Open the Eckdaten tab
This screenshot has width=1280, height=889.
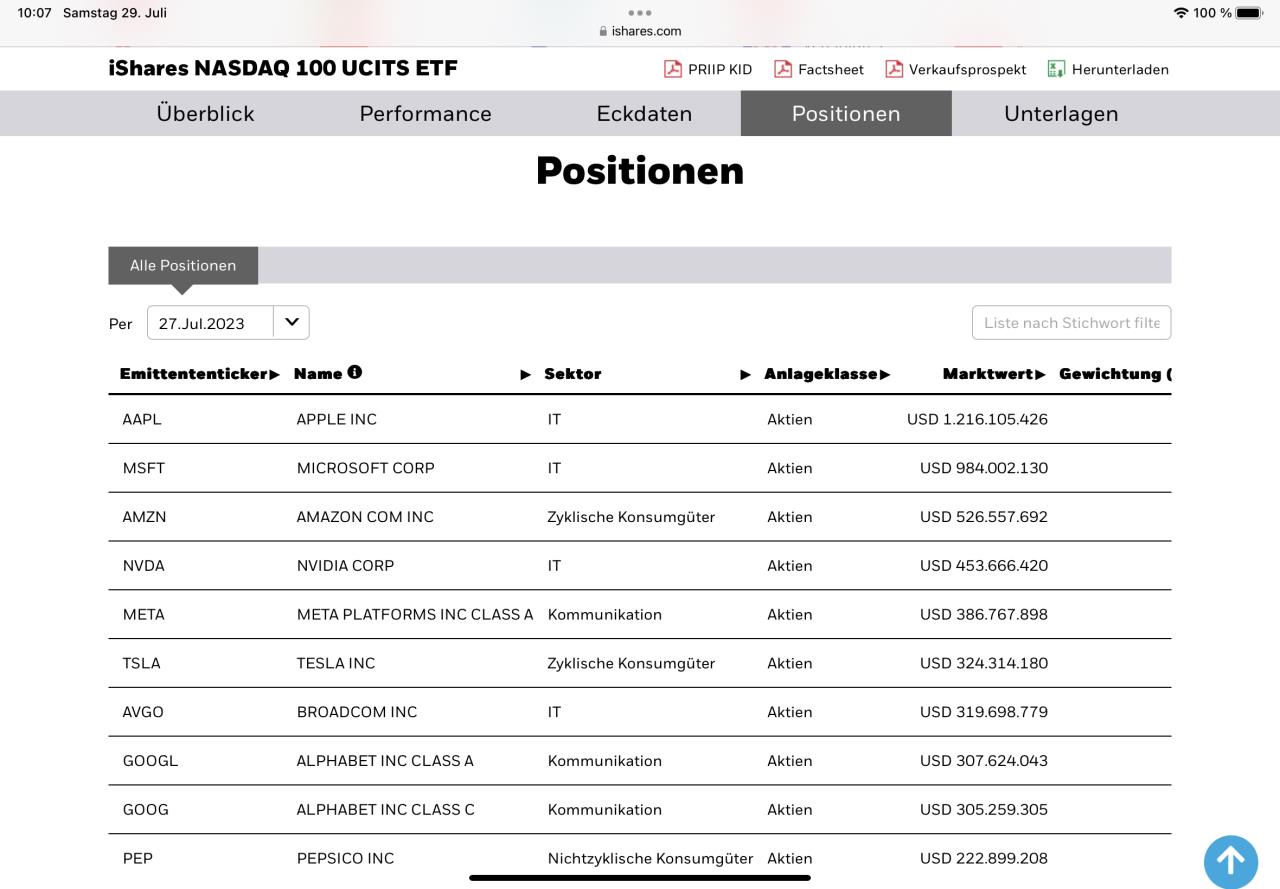(x=644, y=113)
